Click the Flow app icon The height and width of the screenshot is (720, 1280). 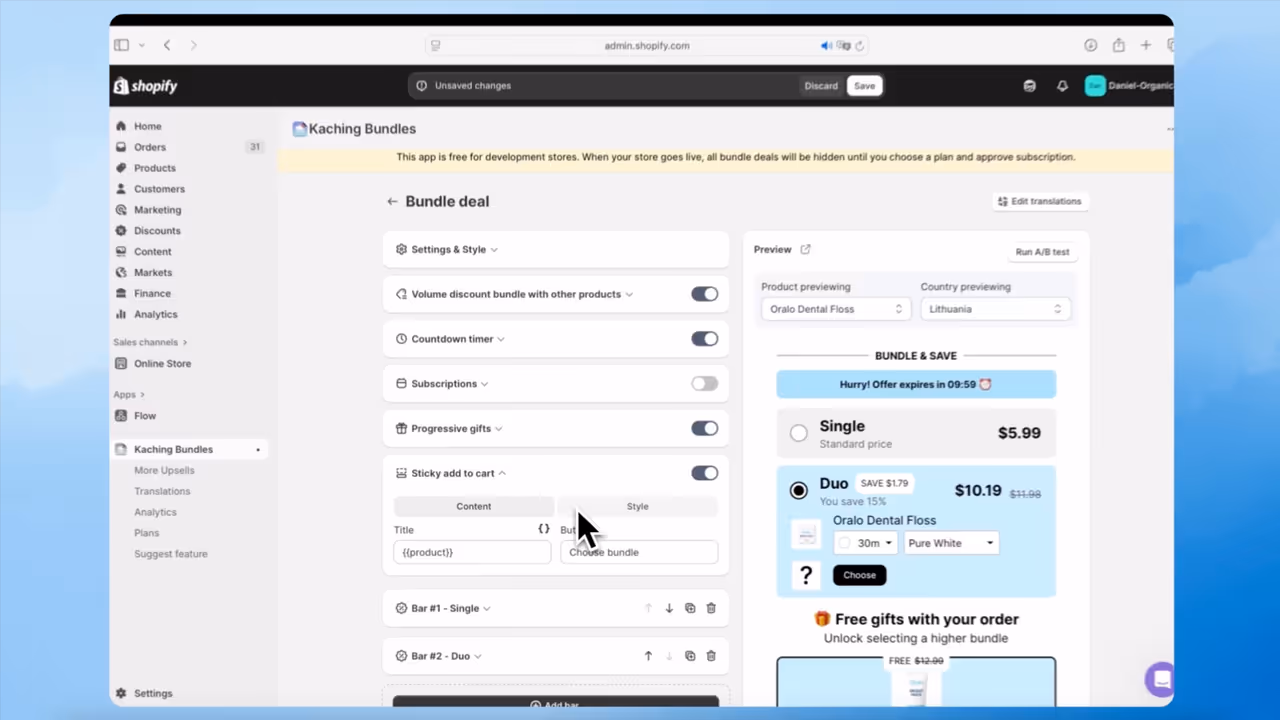(x=121, y=416)
